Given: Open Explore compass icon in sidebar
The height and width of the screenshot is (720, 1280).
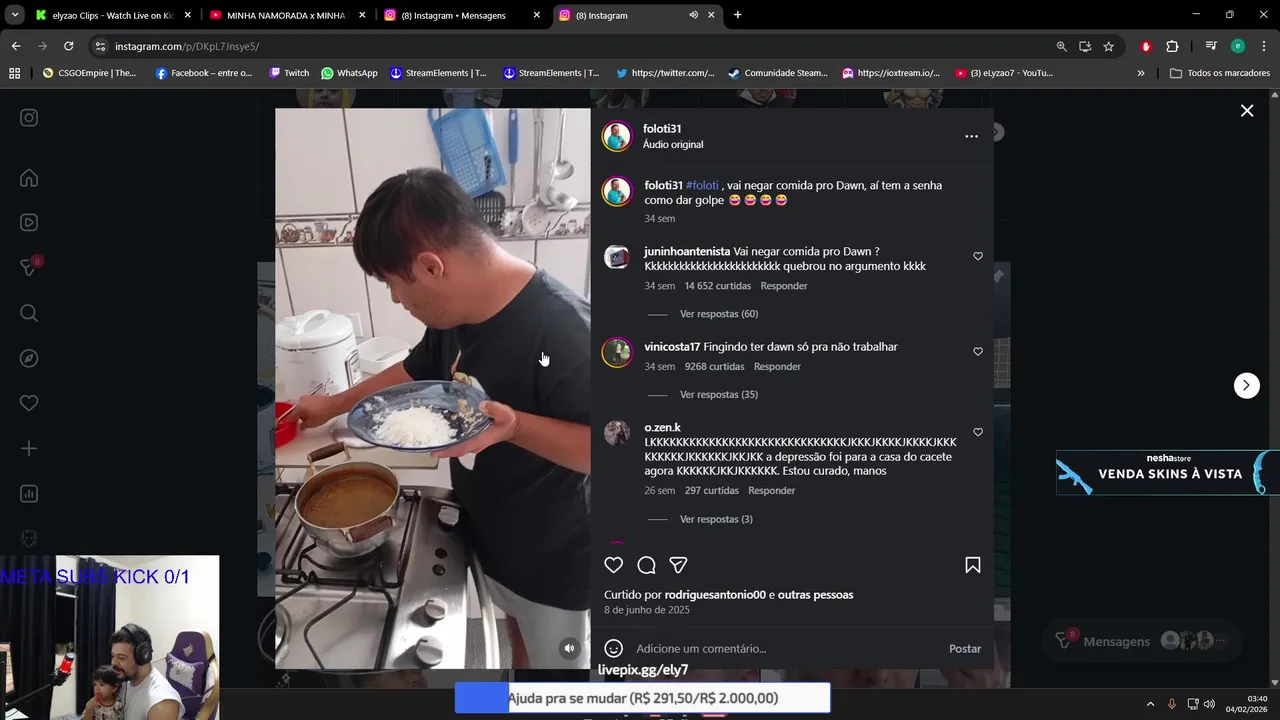Looking at the screenshot, I should (29, 358).
